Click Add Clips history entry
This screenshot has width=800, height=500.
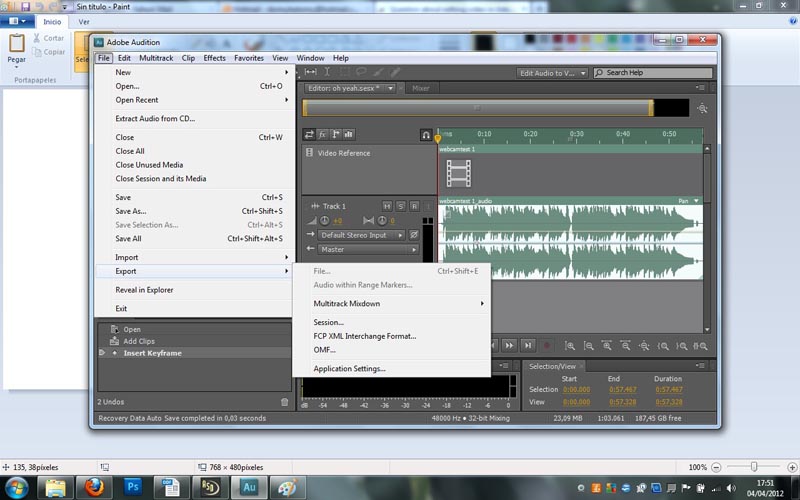coord(194,341)
